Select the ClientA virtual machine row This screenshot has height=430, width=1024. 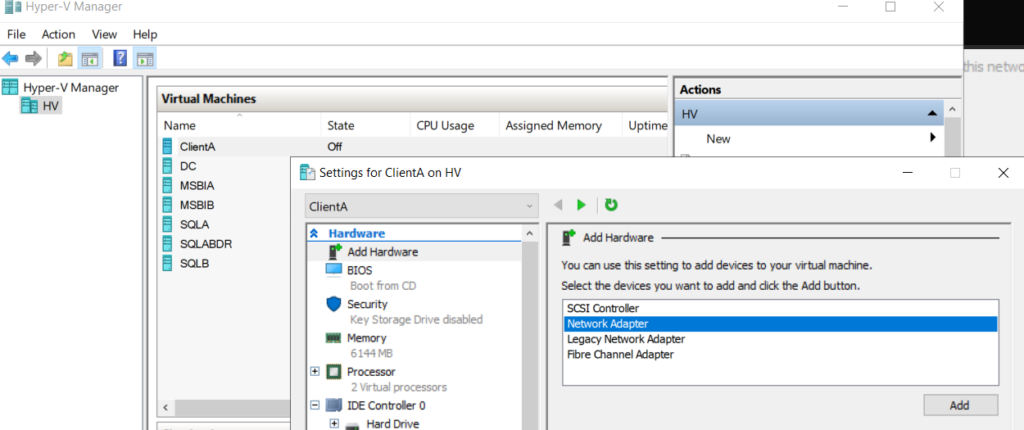click(x=415, y=146)
